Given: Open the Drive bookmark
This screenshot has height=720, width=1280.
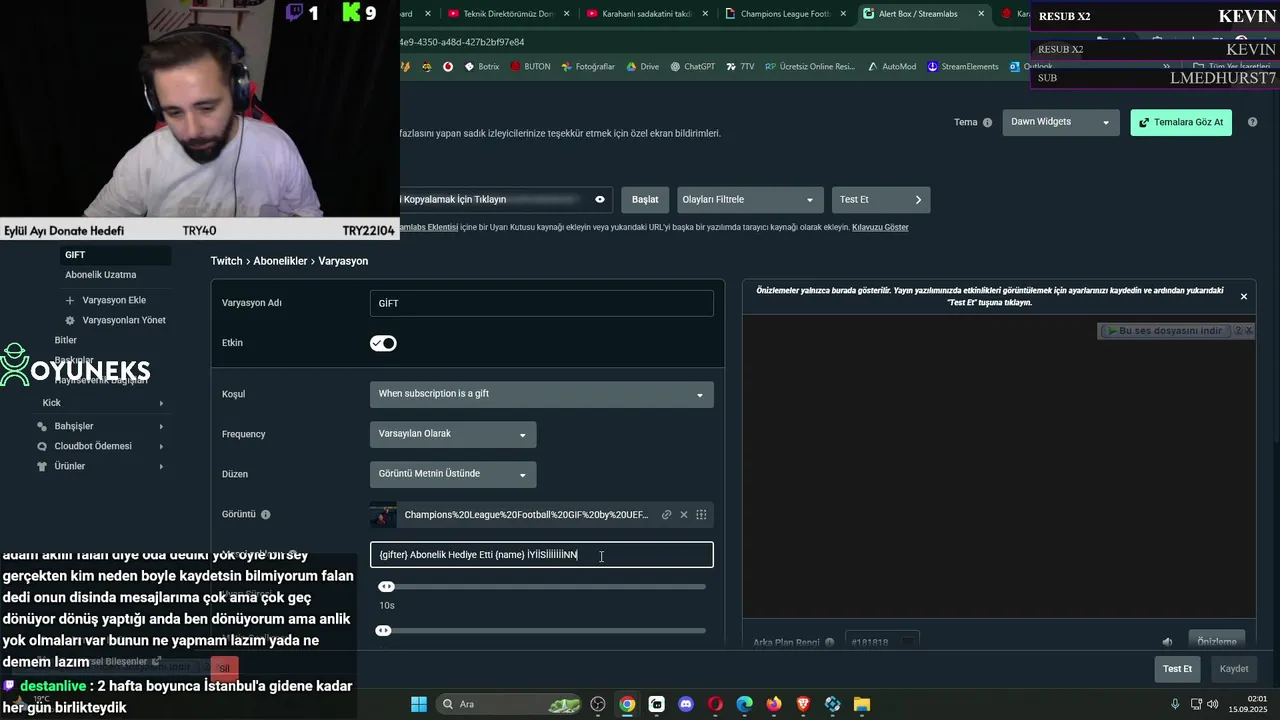Looking at the screenshot, I should [643, 67].
